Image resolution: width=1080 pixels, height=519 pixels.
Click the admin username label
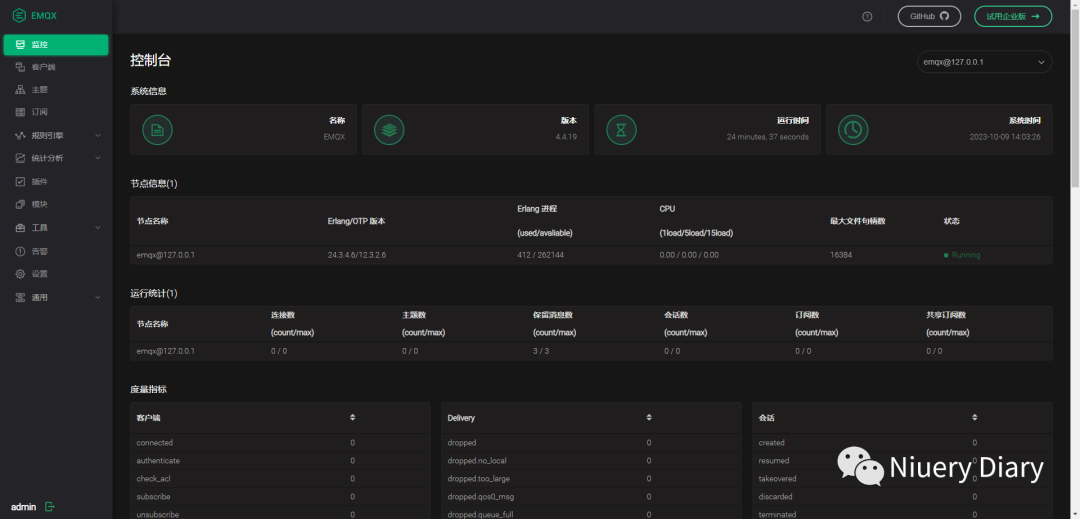(x=23, y=507)
